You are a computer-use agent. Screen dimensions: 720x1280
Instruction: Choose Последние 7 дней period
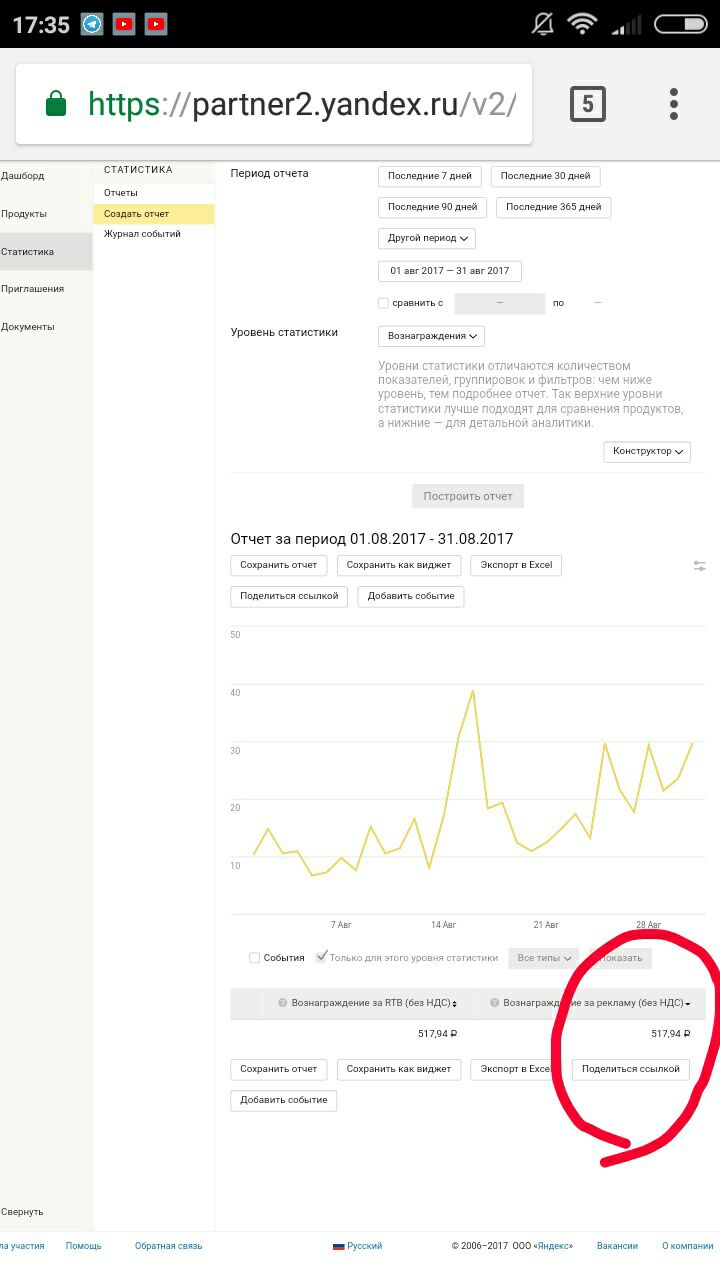click(x=430, y=176)
